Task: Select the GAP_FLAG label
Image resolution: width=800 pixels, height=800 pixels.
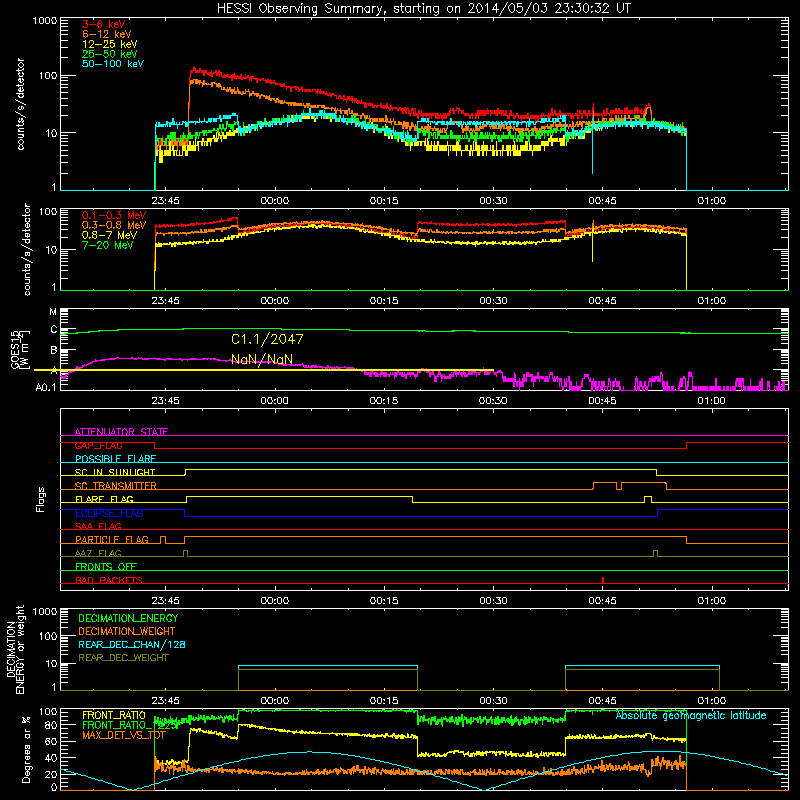Action: coord(98,445)
